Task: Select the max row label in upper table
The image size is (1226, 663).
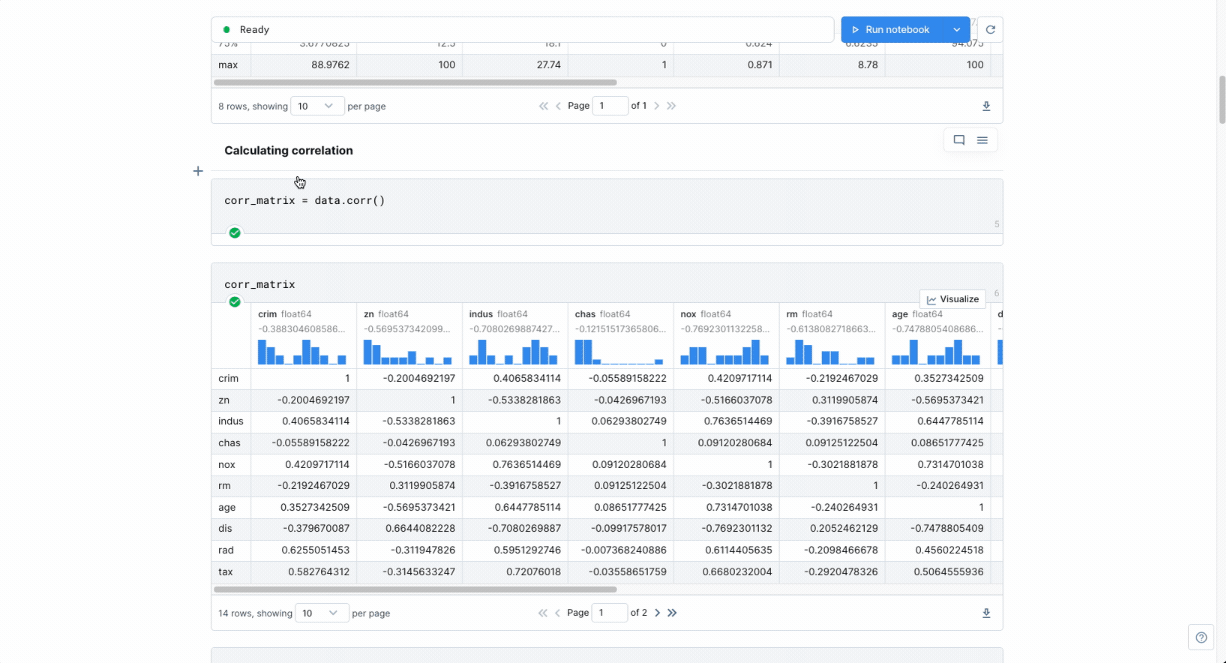Action: click(x=228, y=65)
